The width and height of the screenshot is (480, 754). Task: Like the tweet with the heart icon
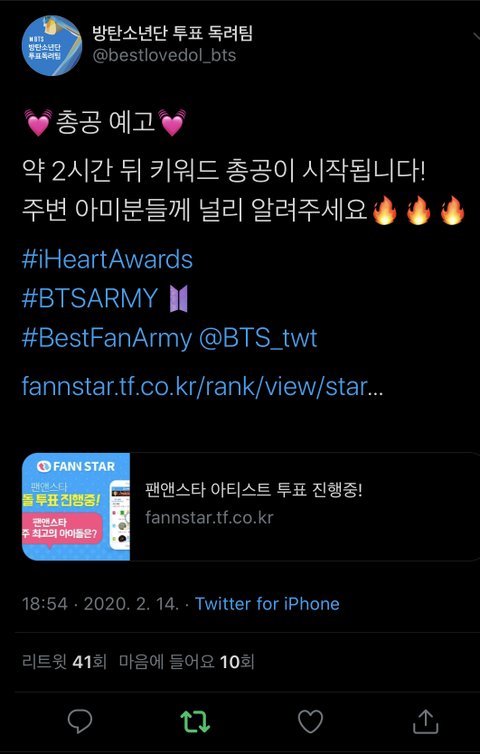pos(310,722)
